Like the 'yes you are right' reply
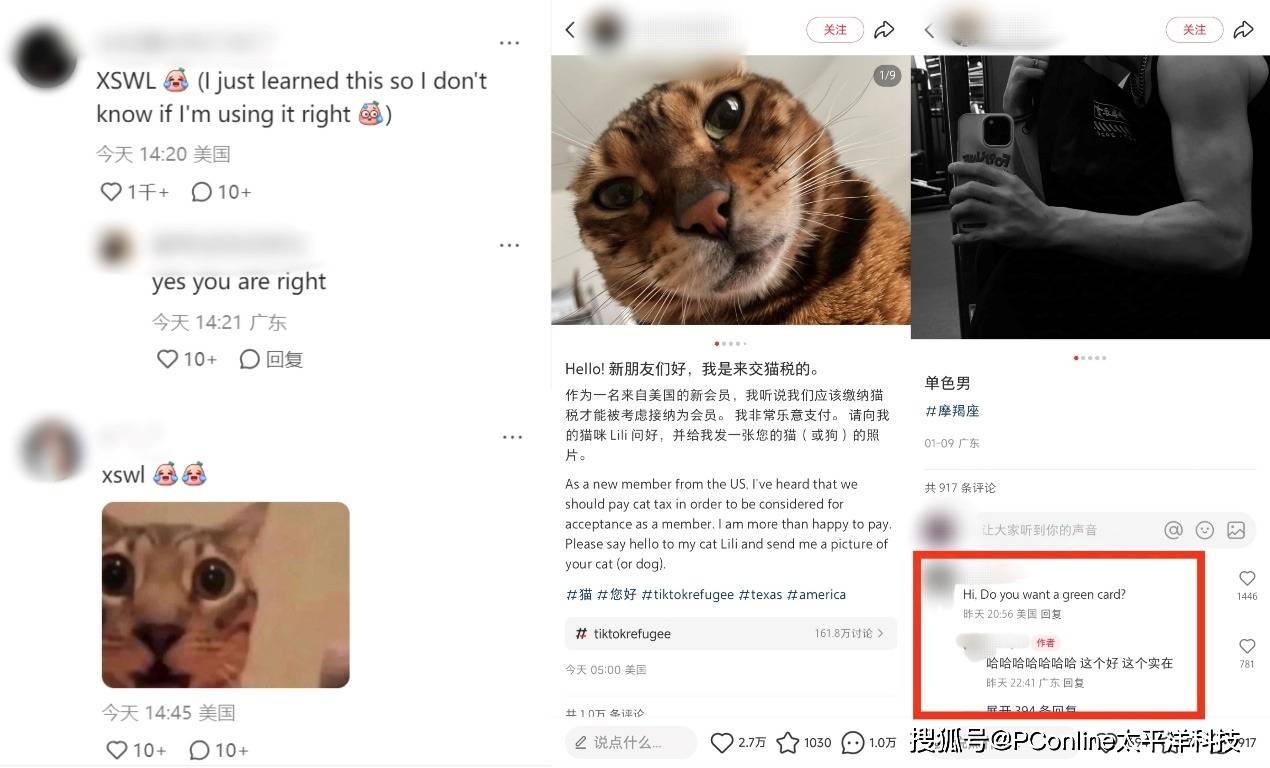This screenshot has width=1270, height=768. point(167,358)
